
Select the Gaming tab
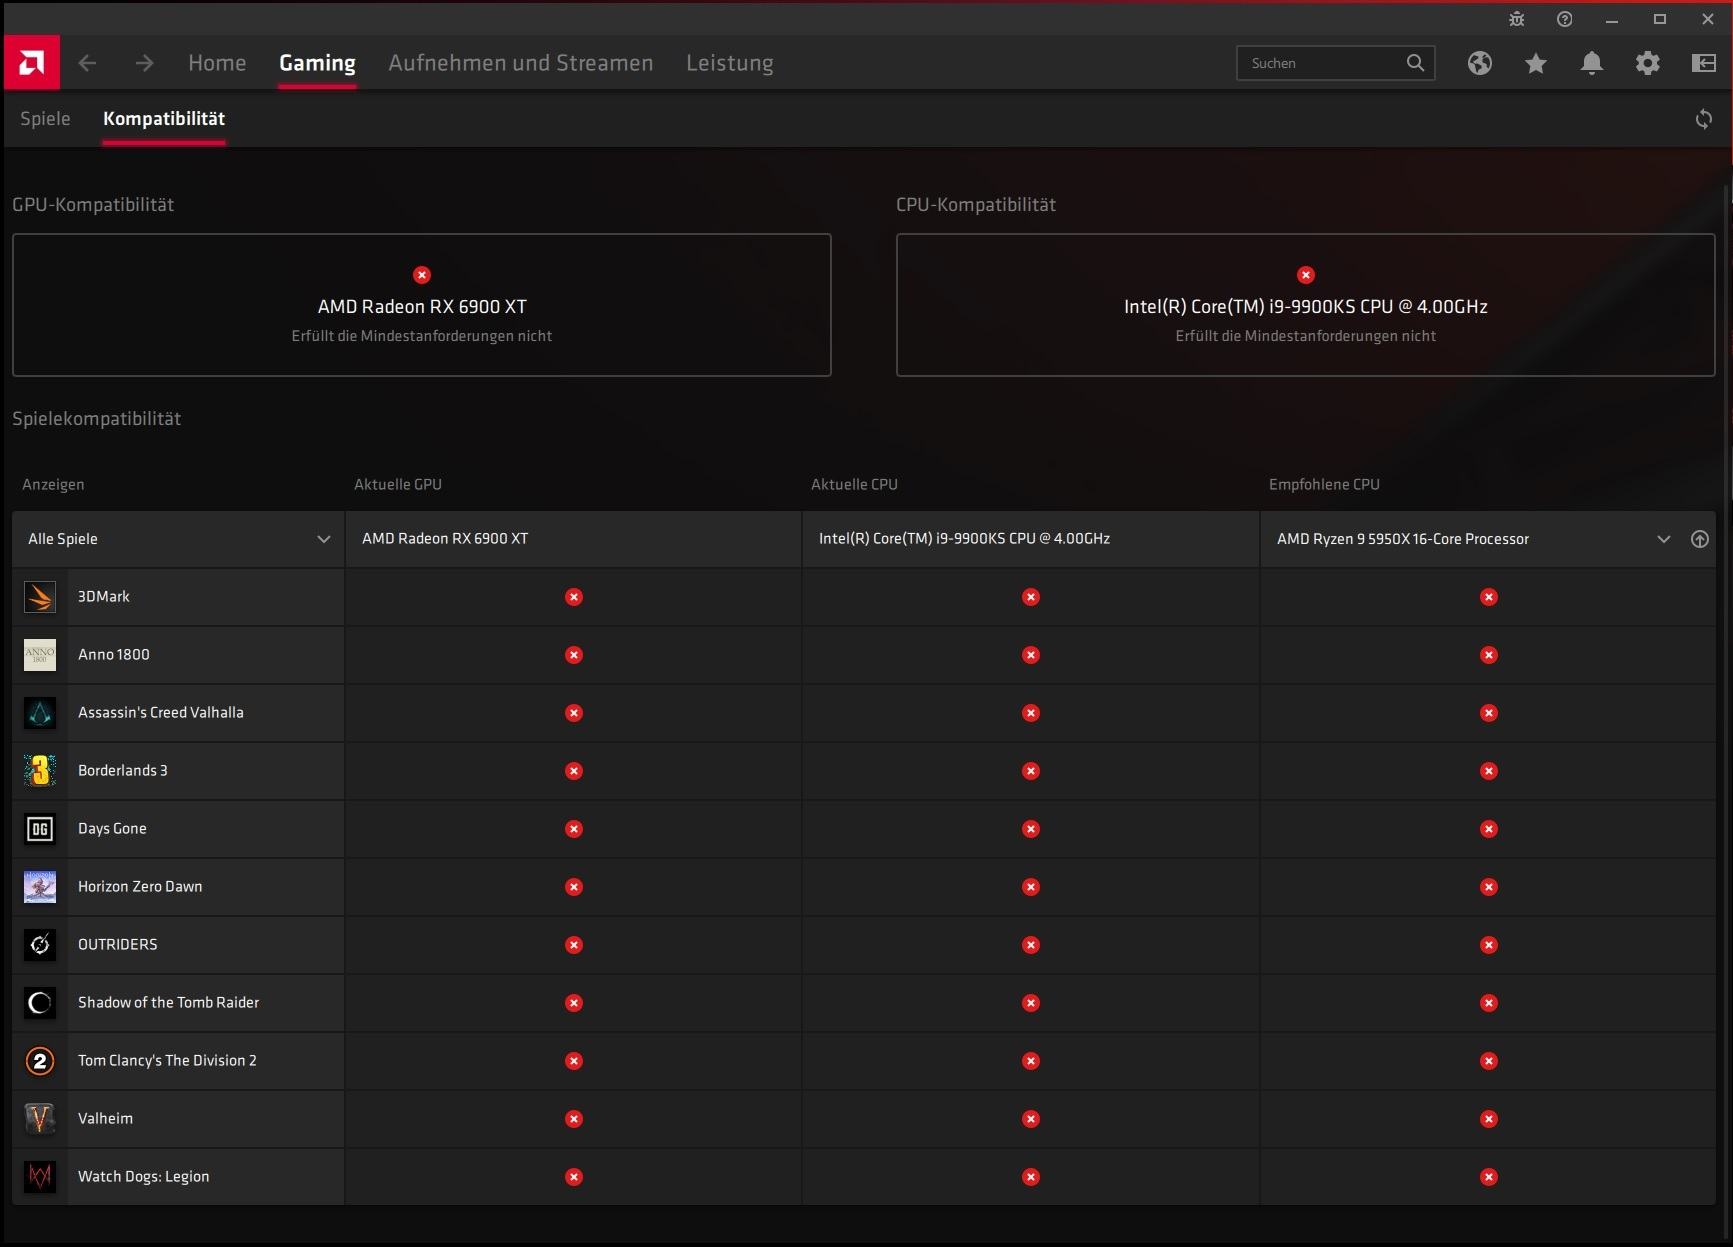click(317, 63)
